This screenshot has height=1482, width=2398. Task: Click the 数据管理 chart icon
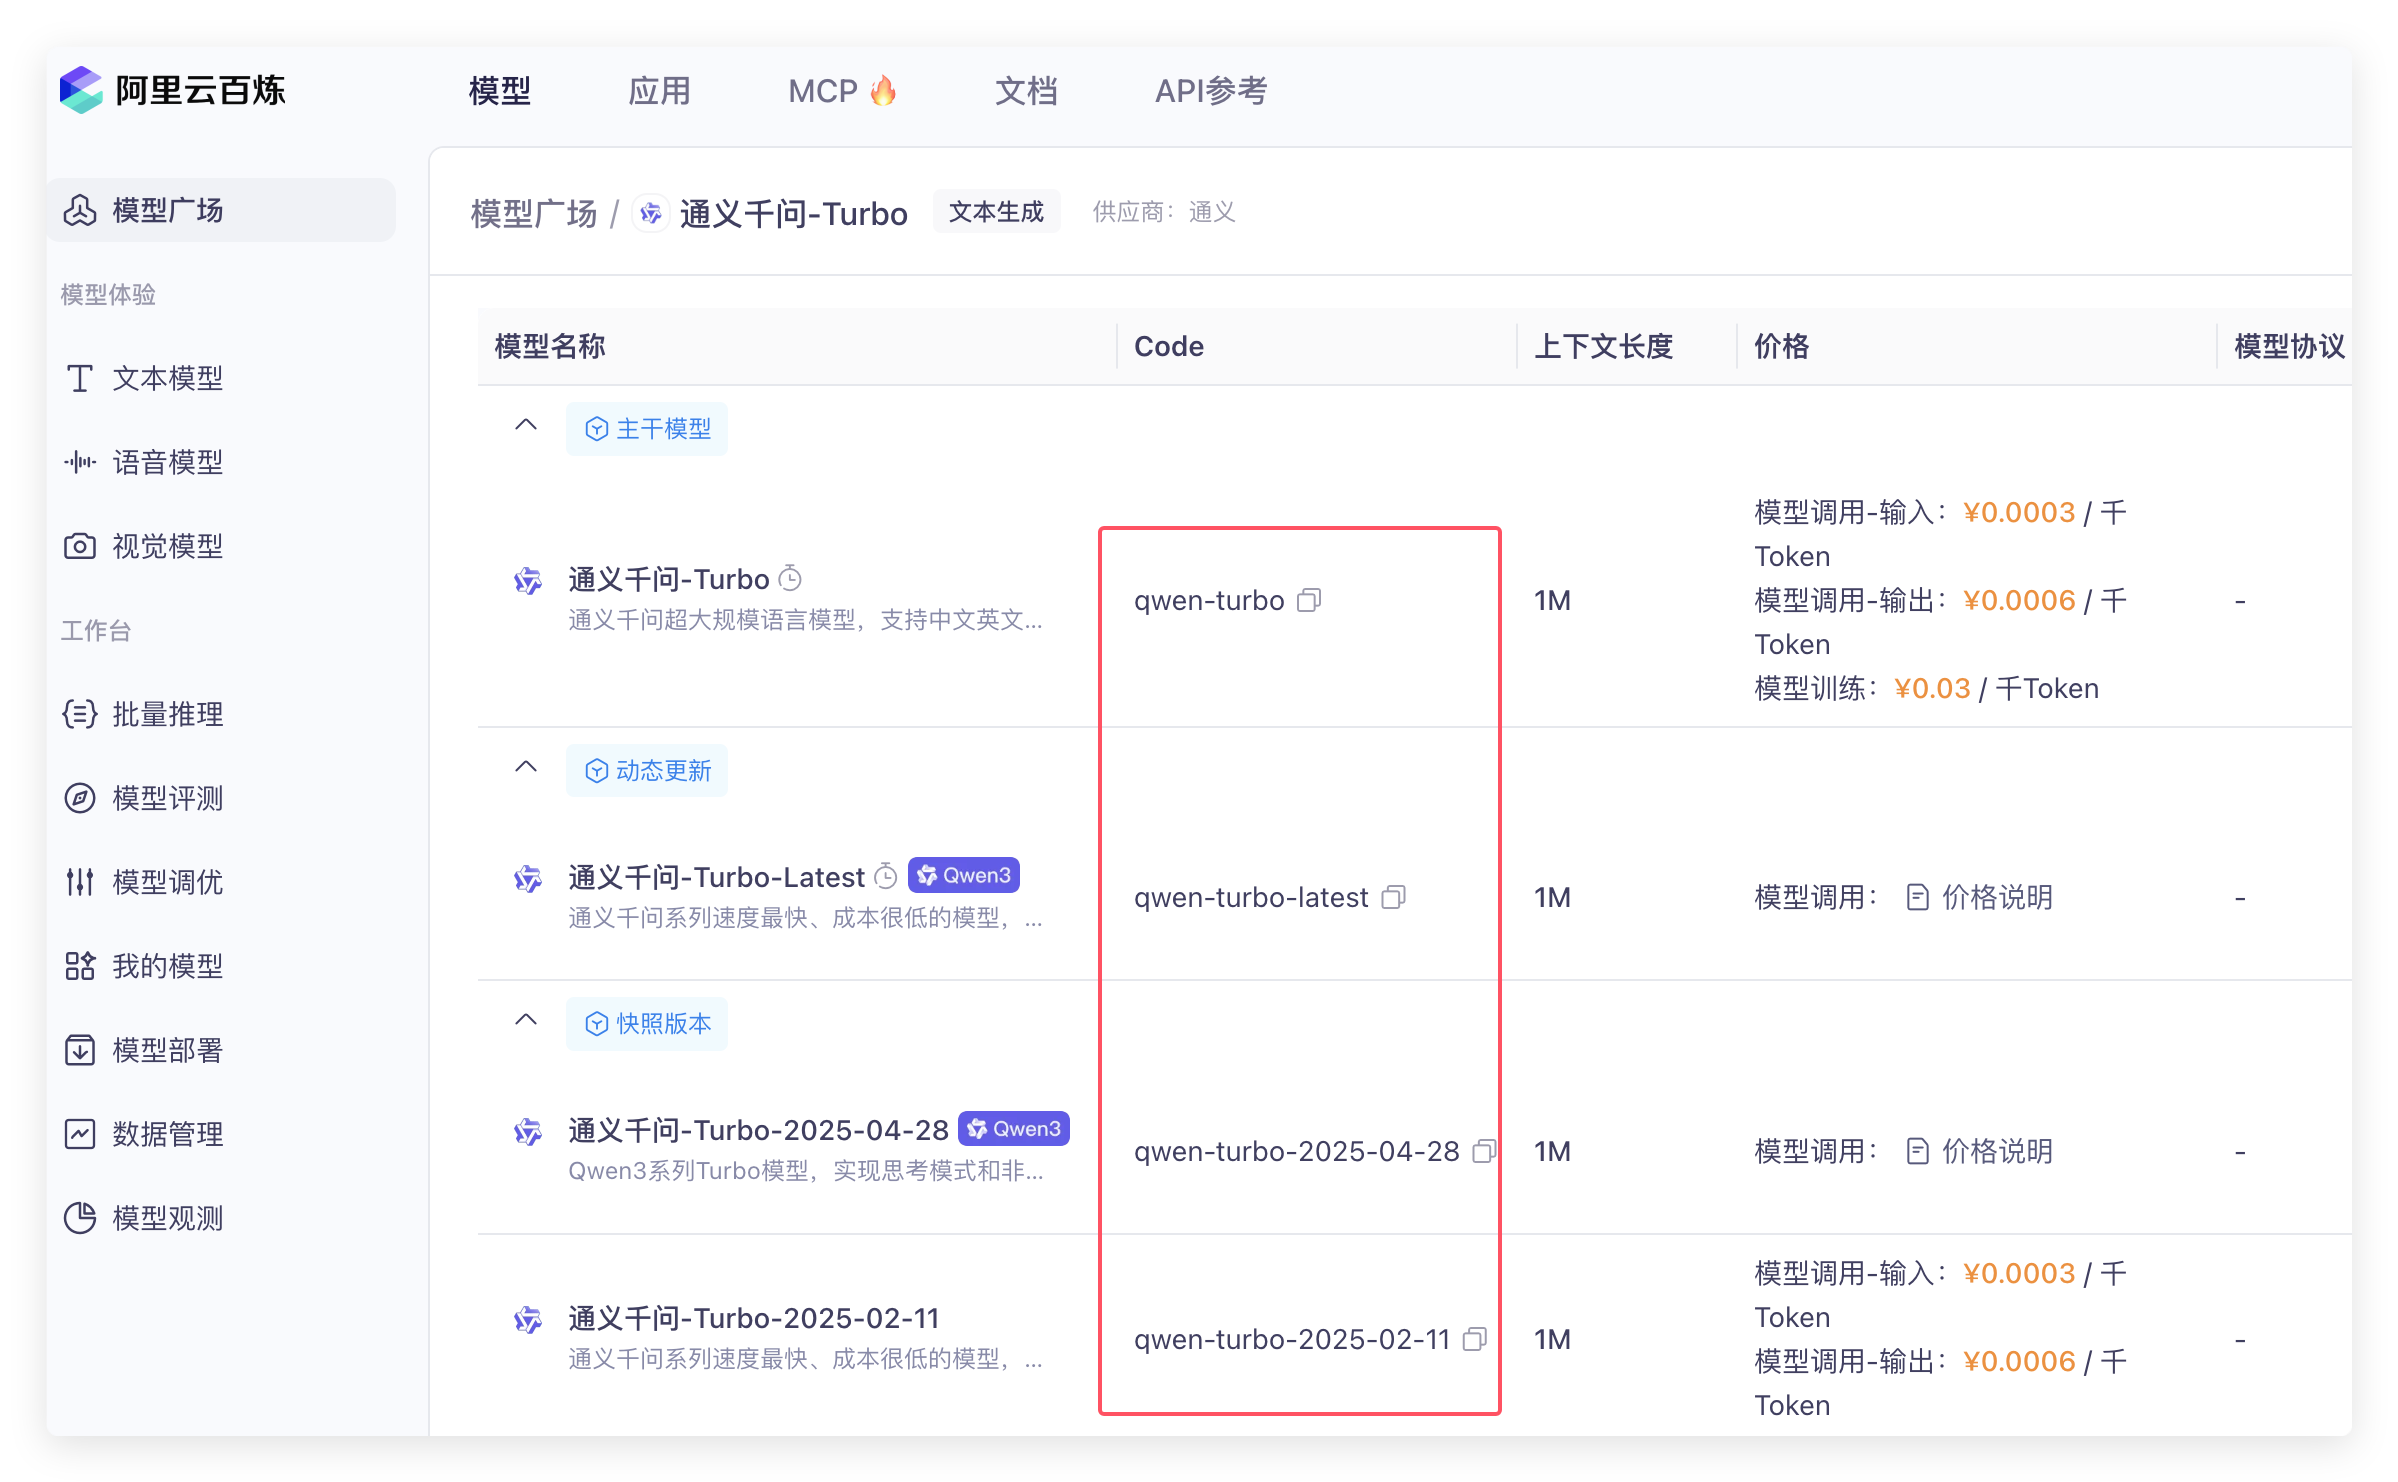pos(80,1134)
